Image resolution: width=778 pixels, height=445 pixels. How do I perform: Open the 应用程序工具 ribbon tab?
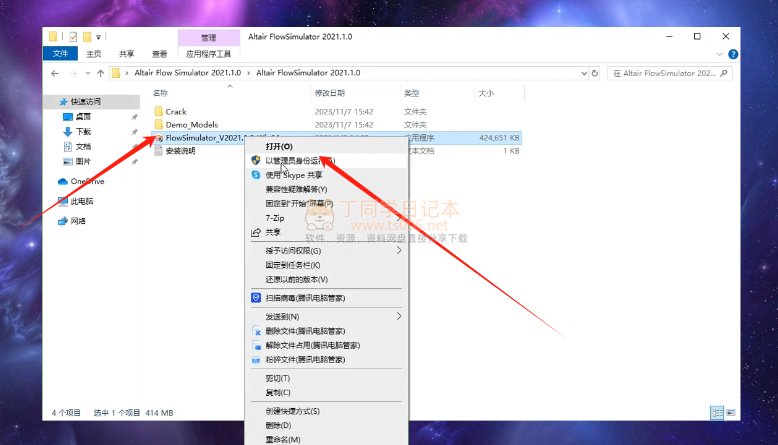pos(208,54)
